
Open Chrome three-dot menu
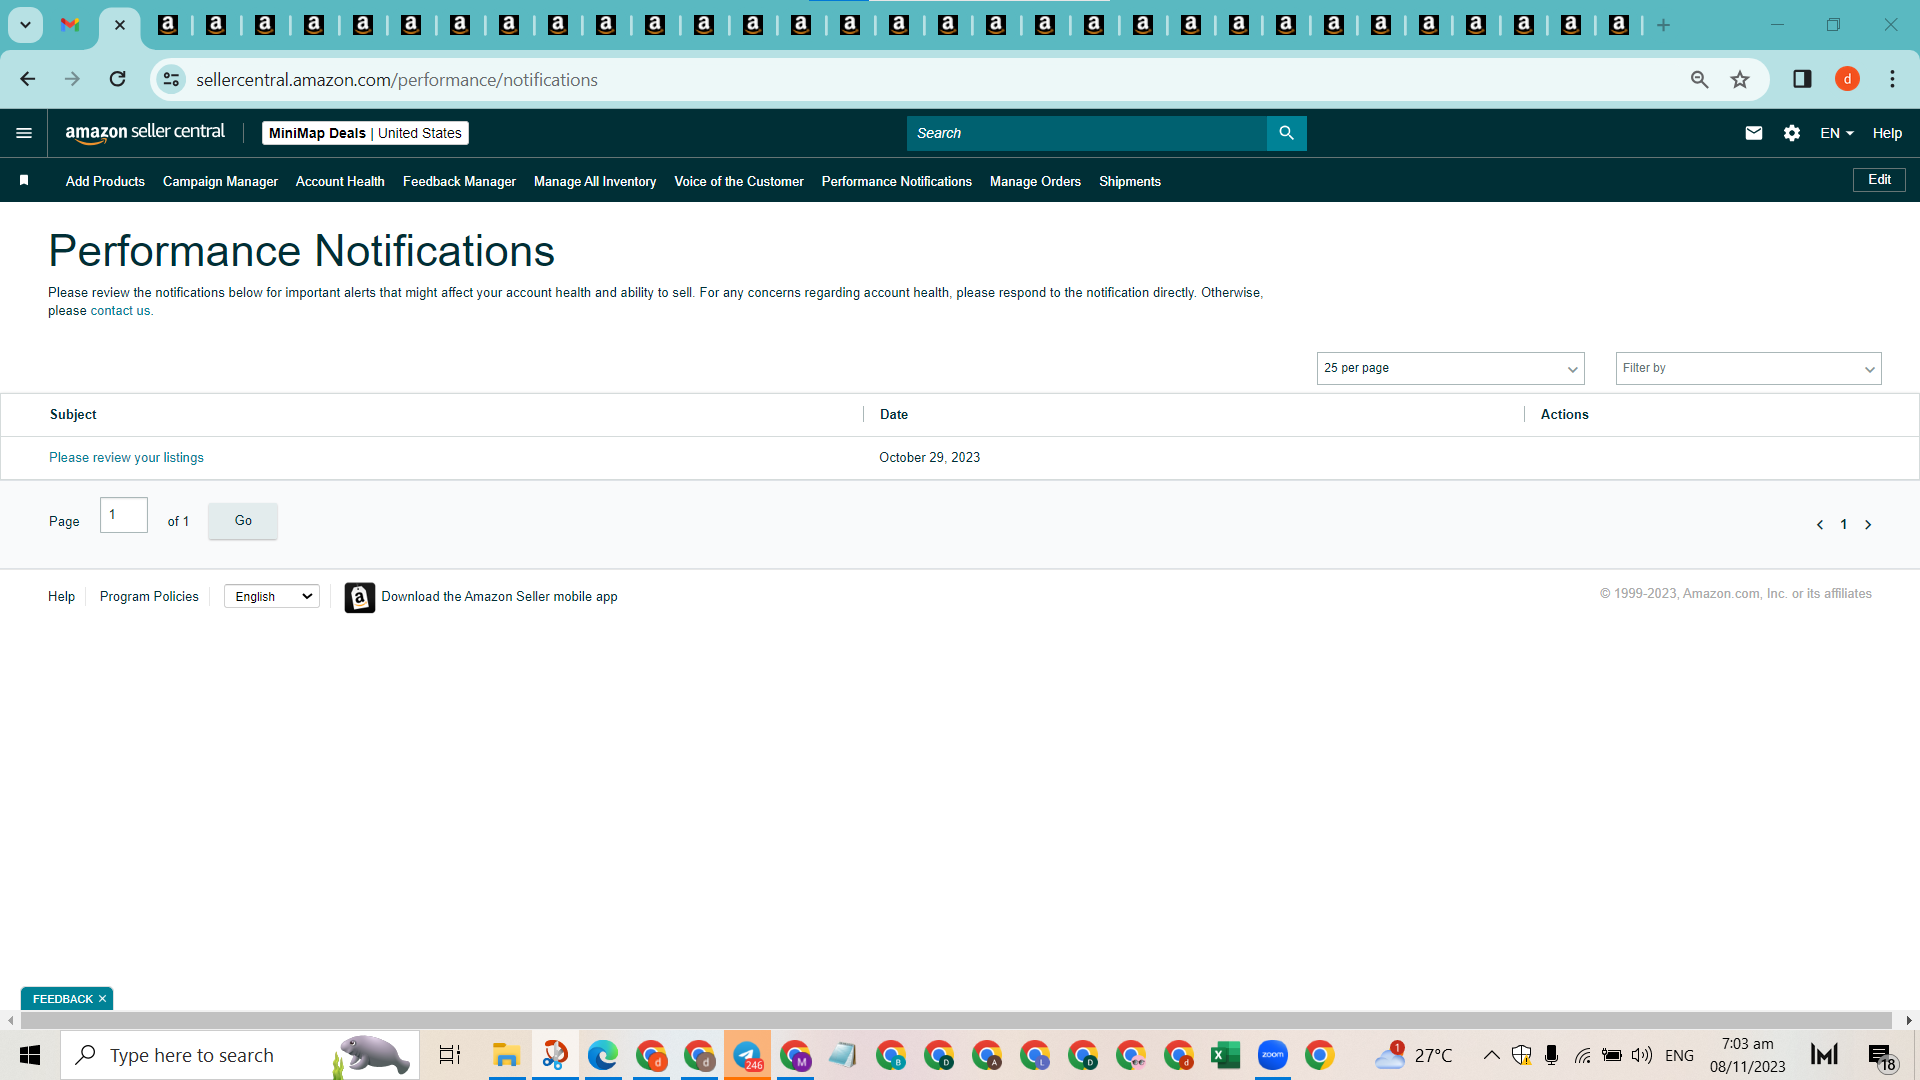point(1892,79)
